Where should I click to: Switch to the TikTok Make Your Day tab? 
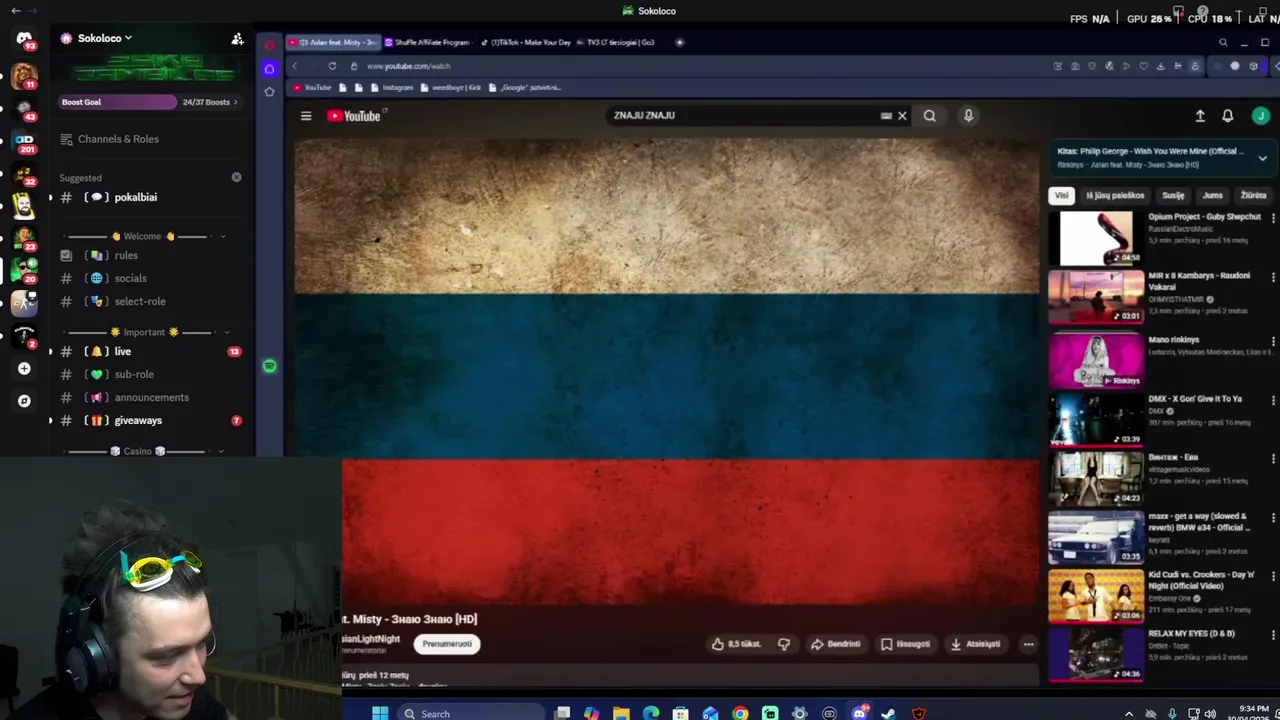click(525, 42)
